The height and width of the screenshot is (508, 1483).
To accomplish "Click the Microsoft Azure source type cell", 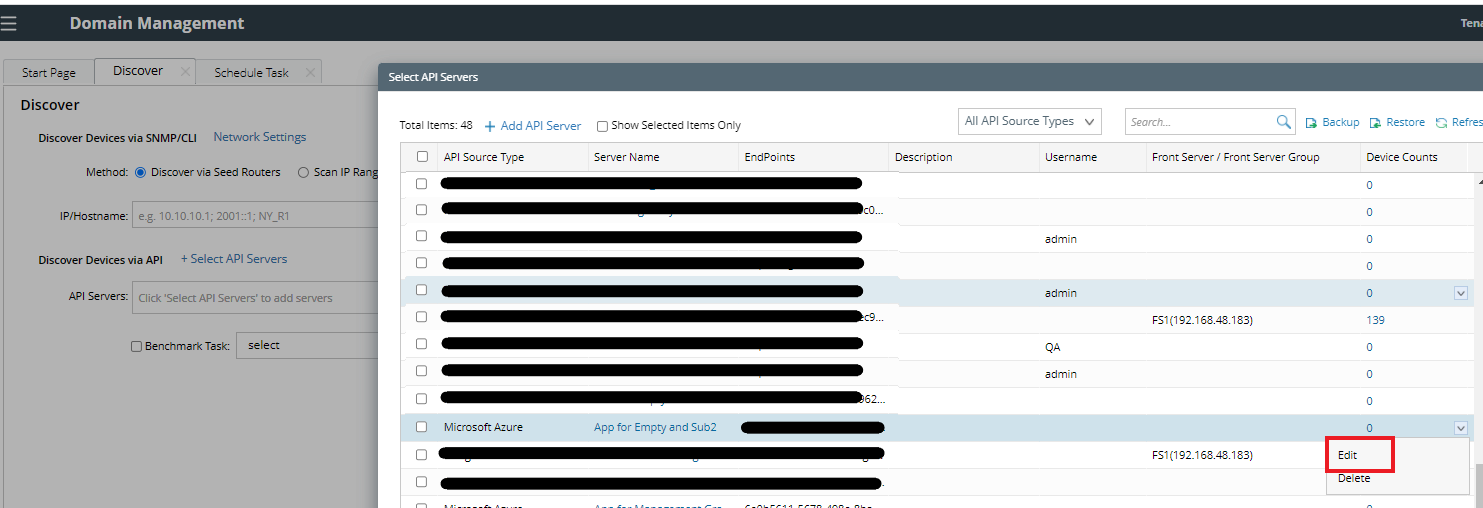I will pos(483,427).
